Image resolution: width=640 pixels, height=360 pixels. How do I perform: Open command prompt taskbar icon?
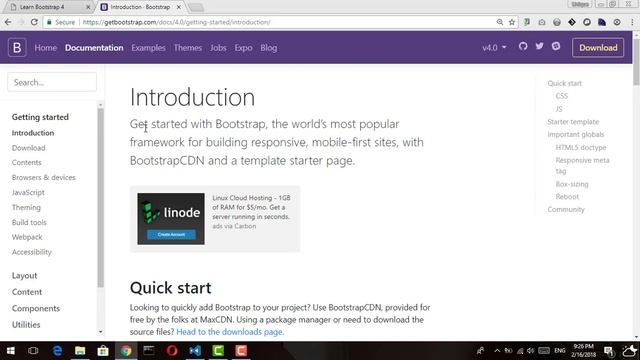[x=149, y=351]
